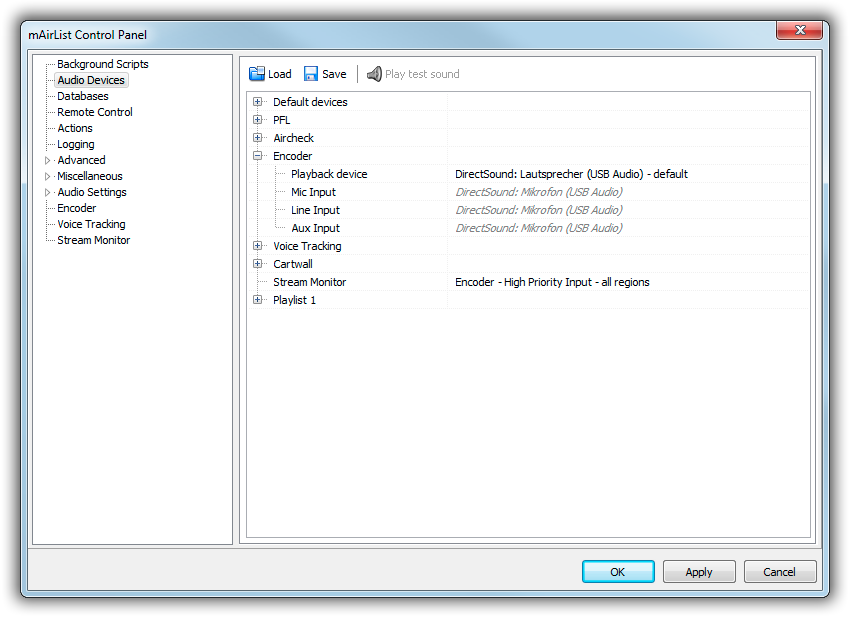This screenshot has height=618, width=850.
Task: Expand the Aircheck device group
Action: (258, 138)
